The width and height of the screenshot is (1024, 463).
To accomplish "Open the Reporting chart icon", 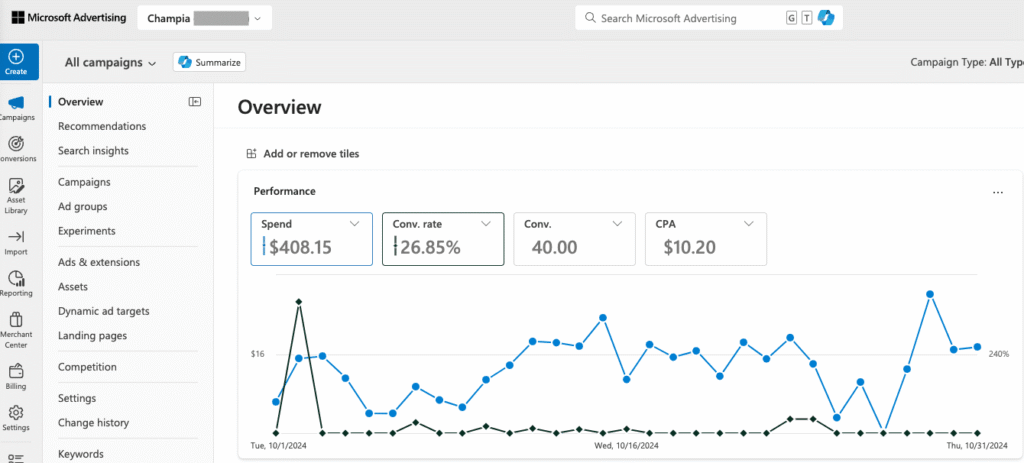I will tap(16, 279).
